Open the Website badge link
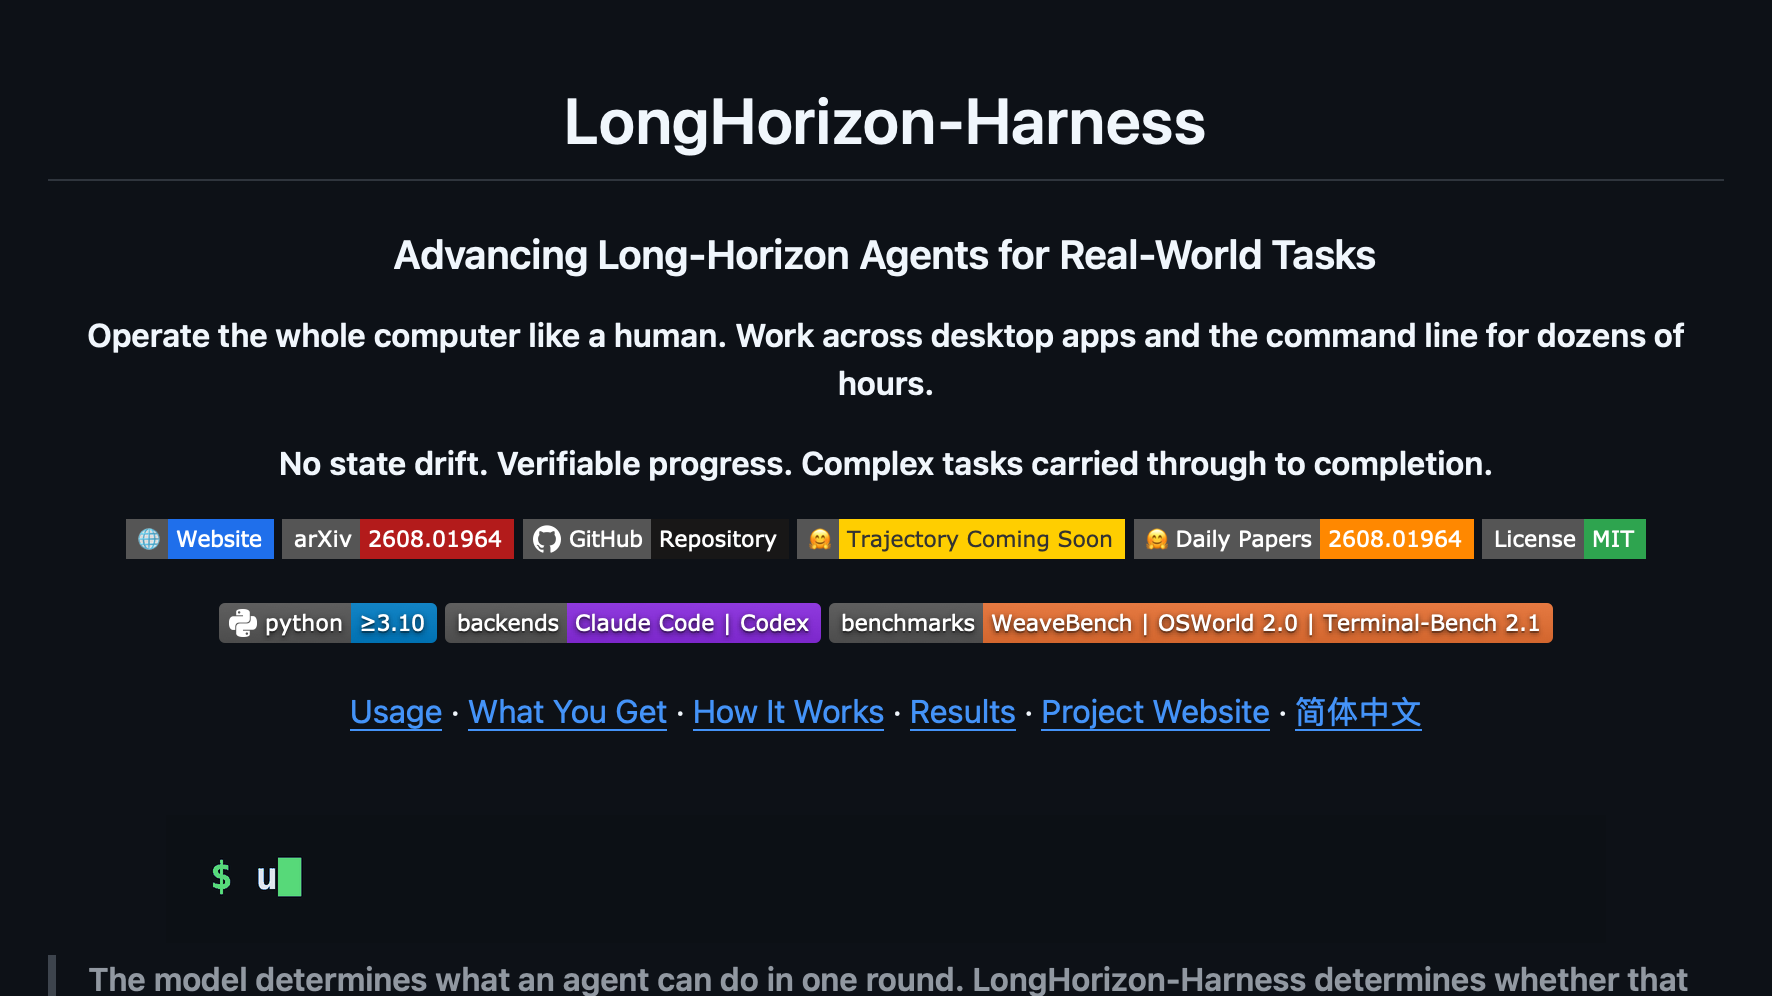 coord(200,539)
